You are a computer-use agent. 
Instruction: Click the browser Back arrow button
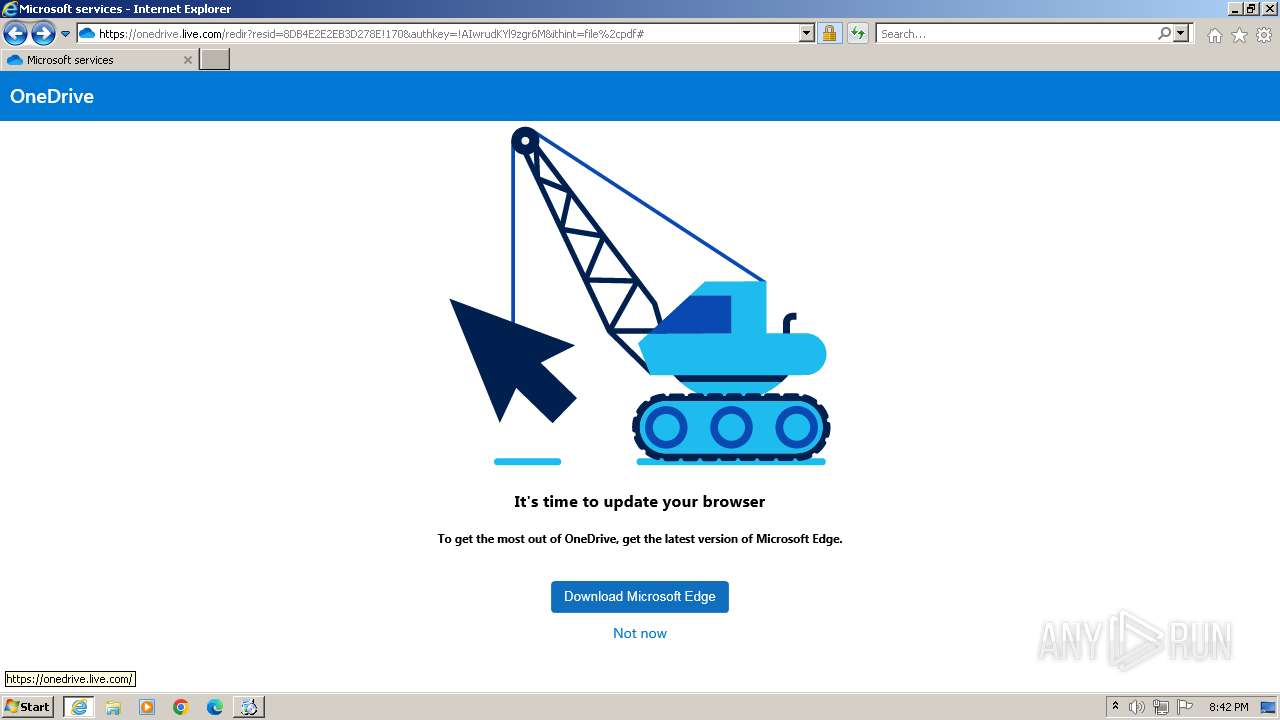15,34
